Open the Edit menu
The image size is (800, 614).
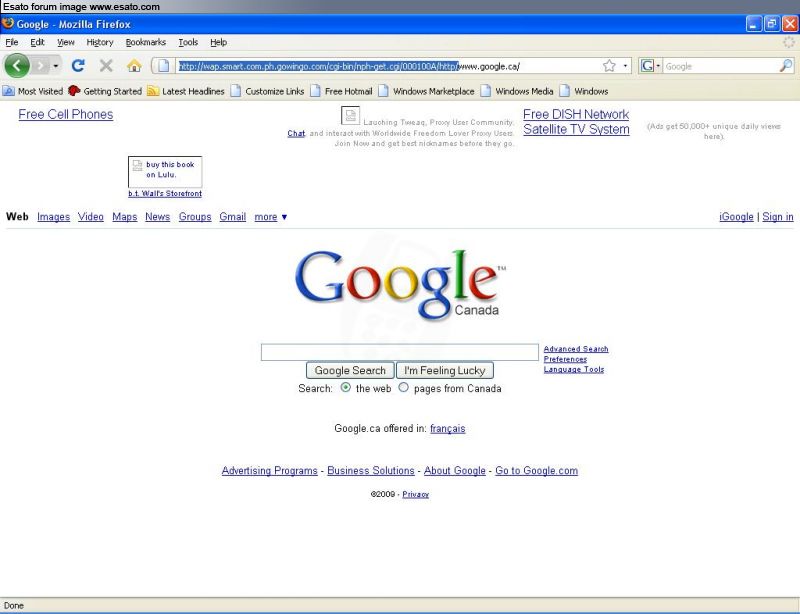[37, 42]
